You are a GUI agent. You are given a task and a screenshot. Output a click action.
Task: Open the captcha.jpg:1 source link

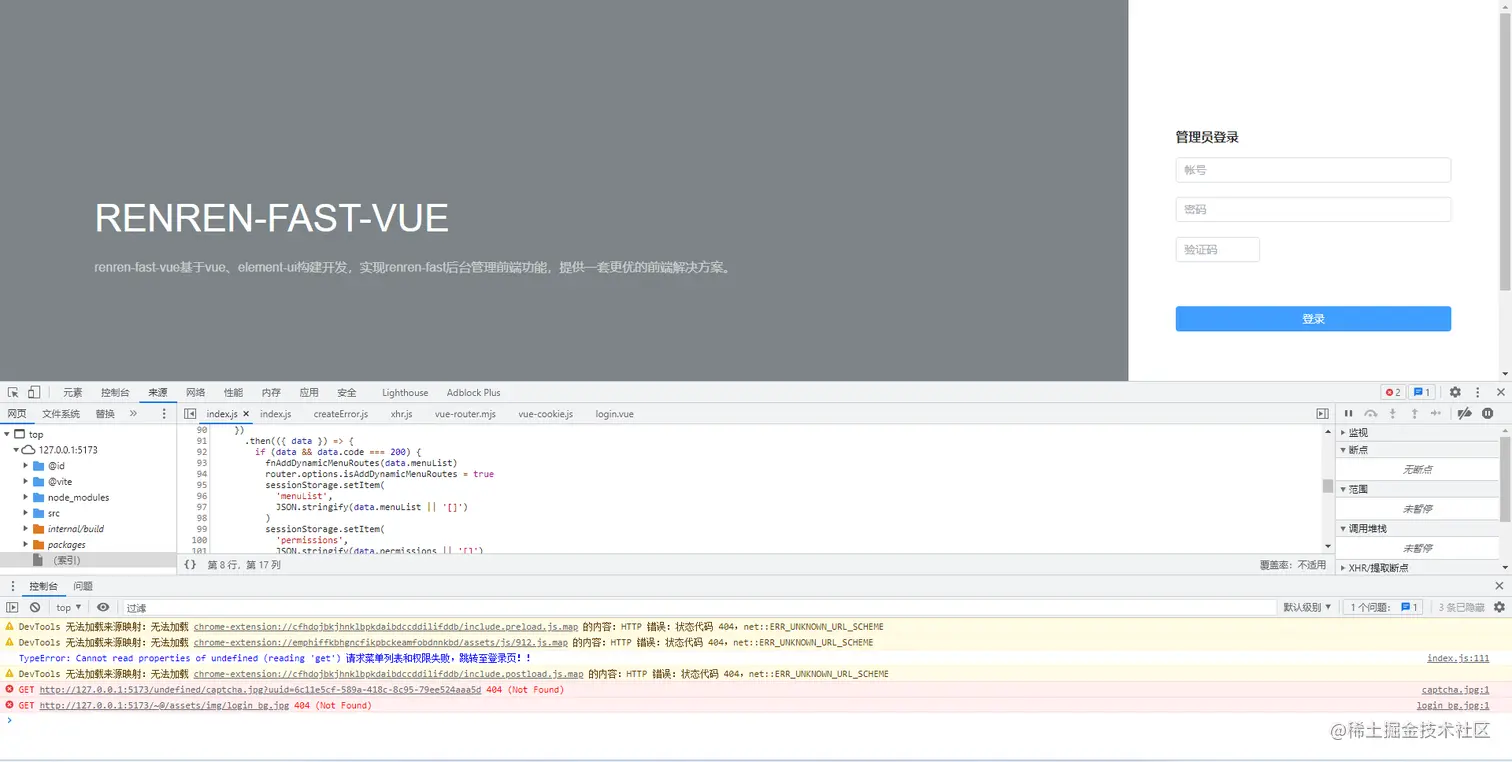1455,690
